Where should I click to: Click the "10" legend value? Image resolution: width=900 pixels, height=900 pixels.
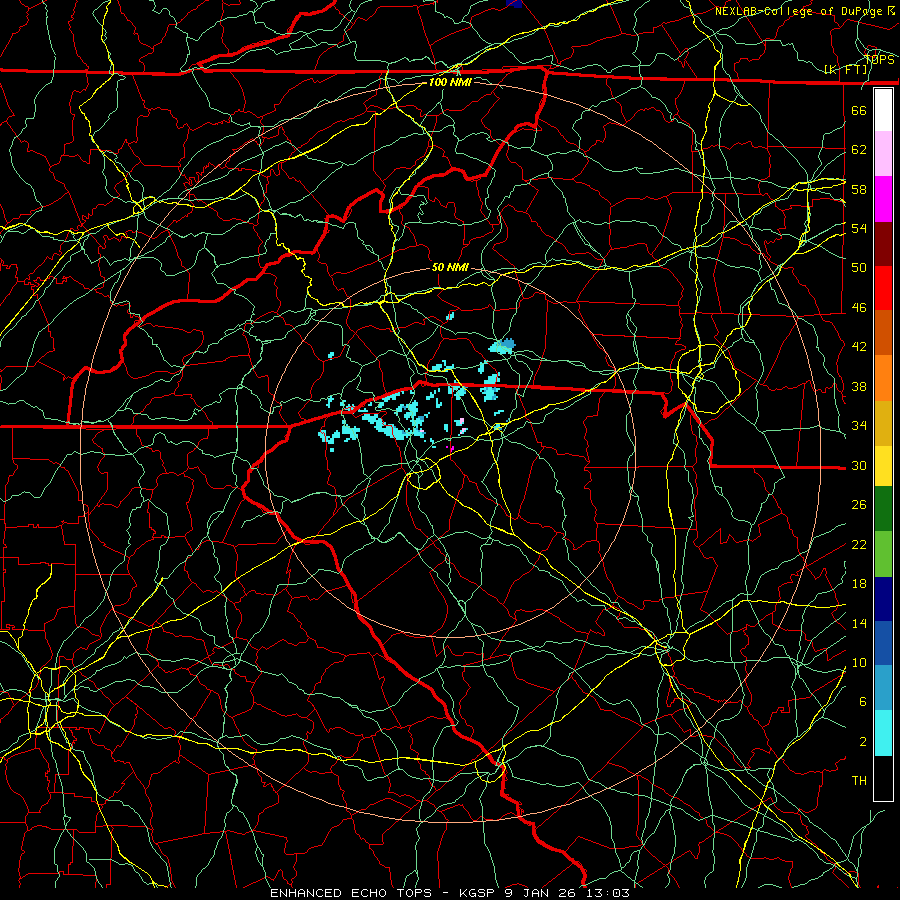(859, 663)
